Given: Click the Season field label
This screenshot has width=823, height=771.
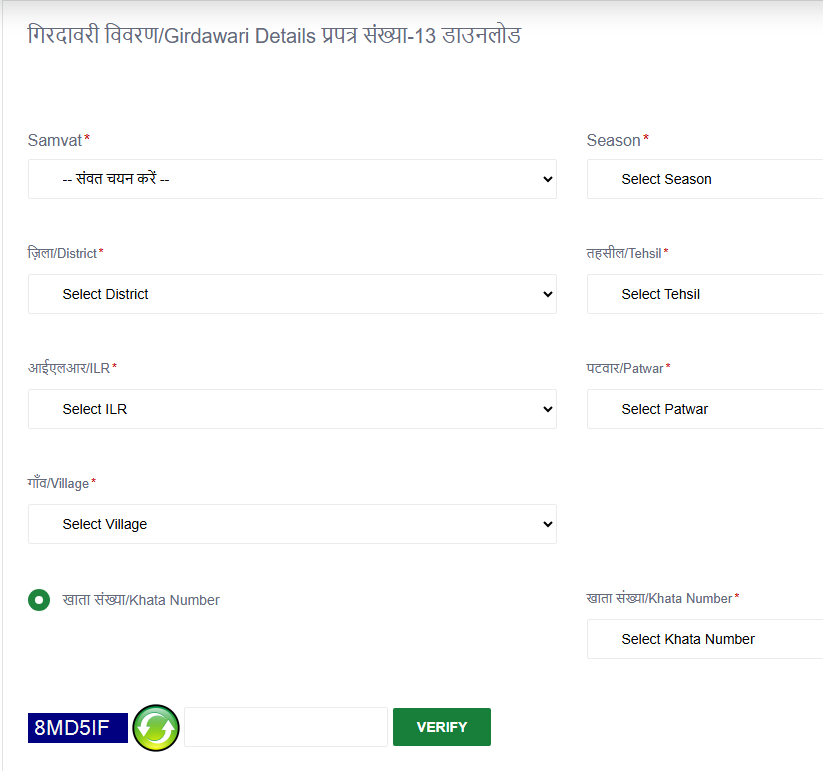Looking at the screenshot, I should click(614, 140).
